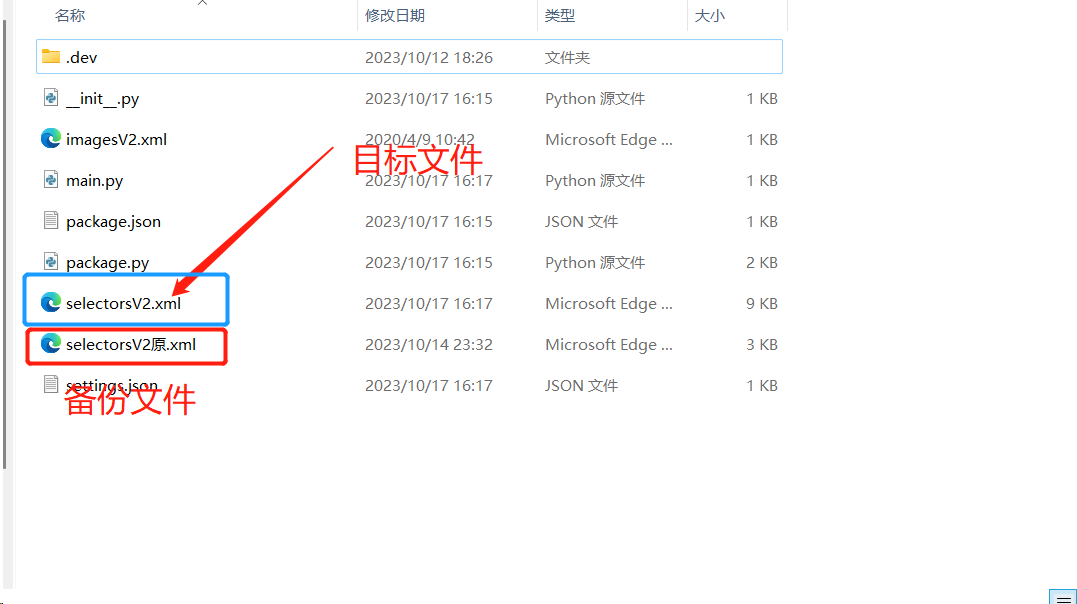
Task: Select the settings.json file name
Action: point(112,385)
